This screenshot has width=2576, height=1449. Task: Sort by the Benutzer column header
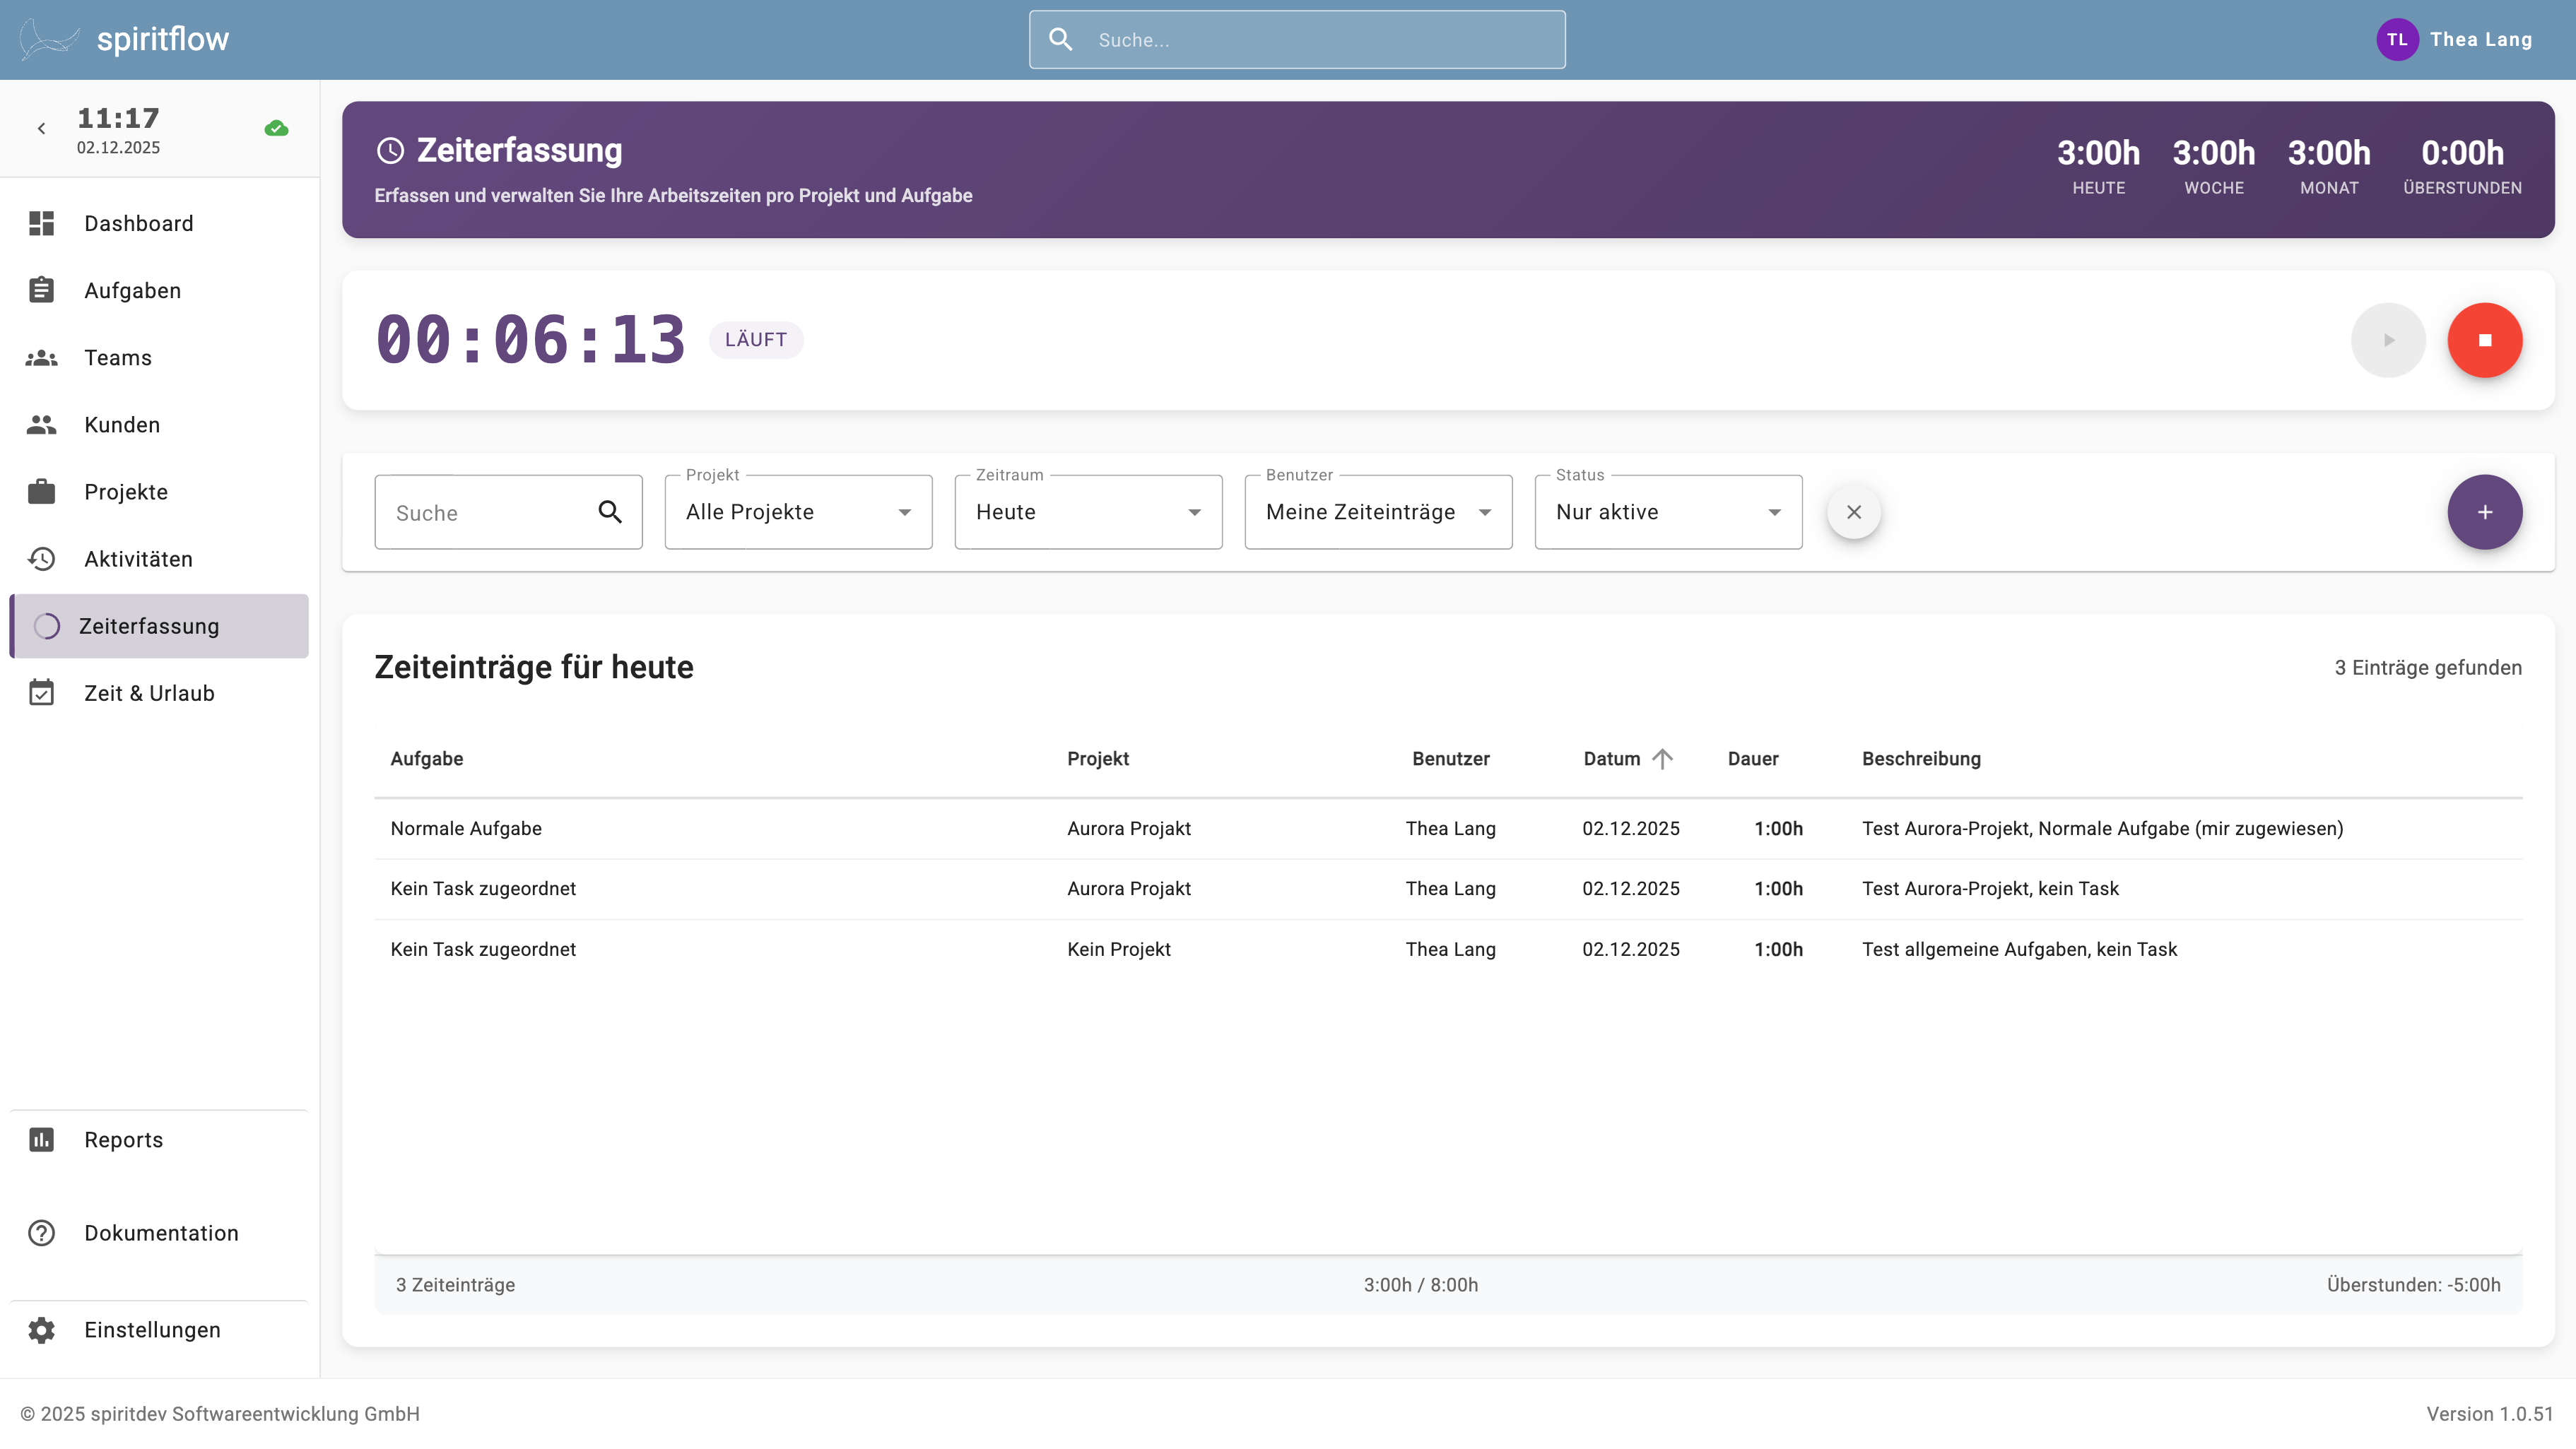click(1450, 758)
